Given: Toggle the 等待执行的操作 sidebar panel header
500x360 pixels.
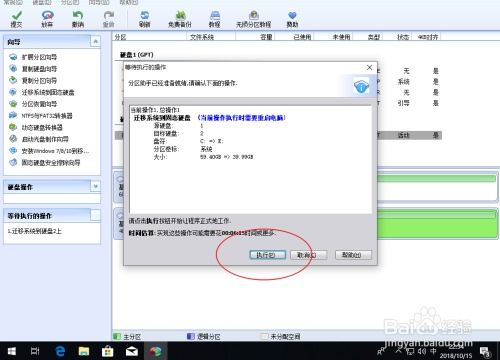Looking at the screenshot, I should point(95,215).
